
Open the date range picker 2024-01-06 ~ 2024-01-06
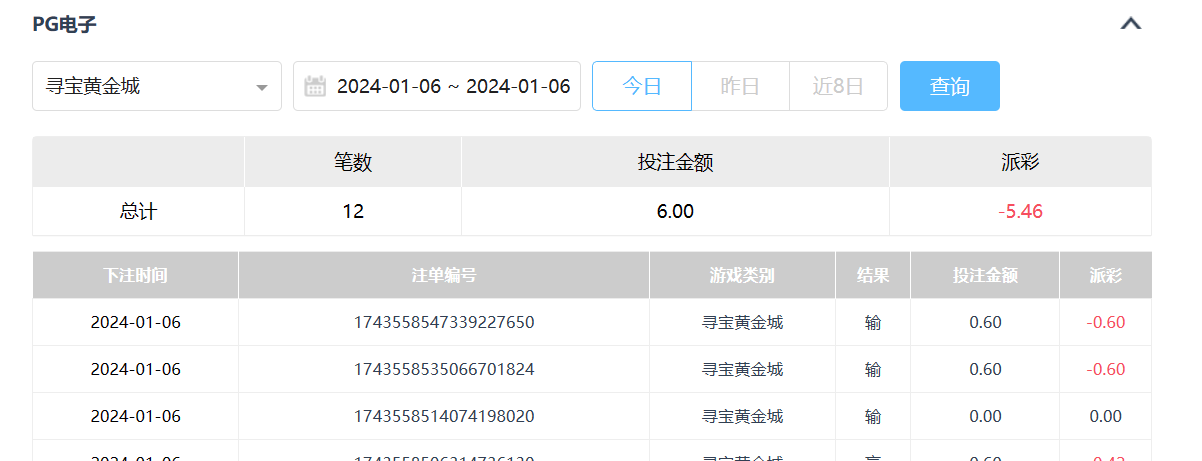click(x=437, y=86)
